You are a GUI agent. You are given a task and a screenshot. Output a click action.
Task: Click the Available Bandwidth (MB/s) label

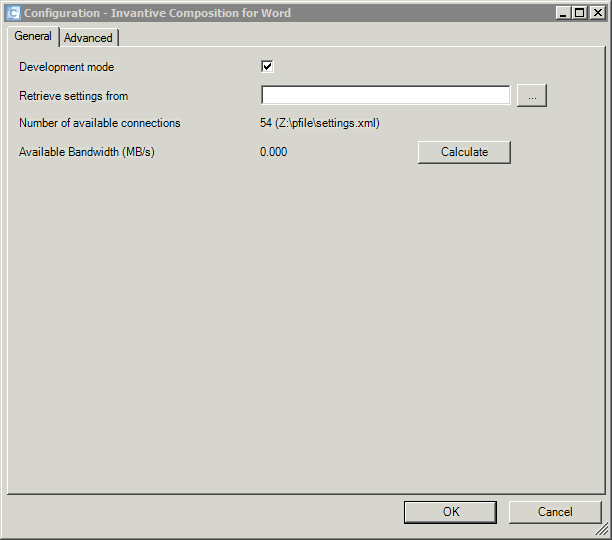87,152
